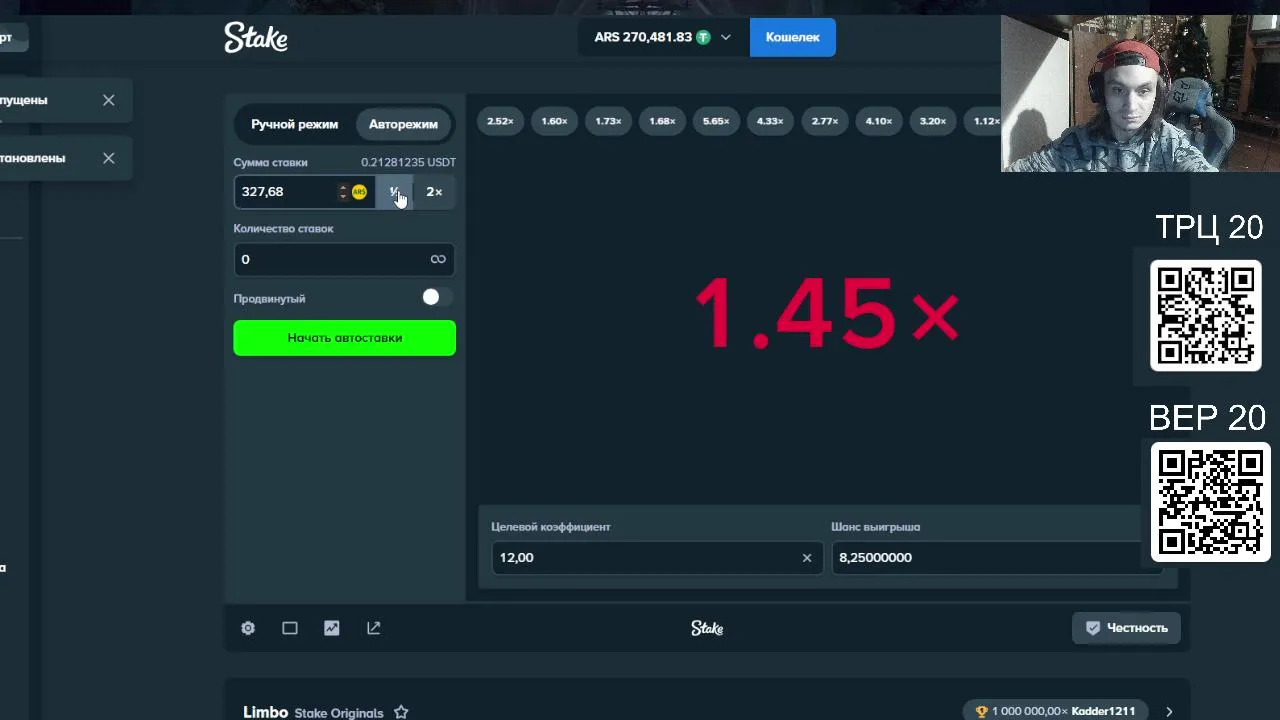Click the streamer webcam overlay

coord(1140,94)
